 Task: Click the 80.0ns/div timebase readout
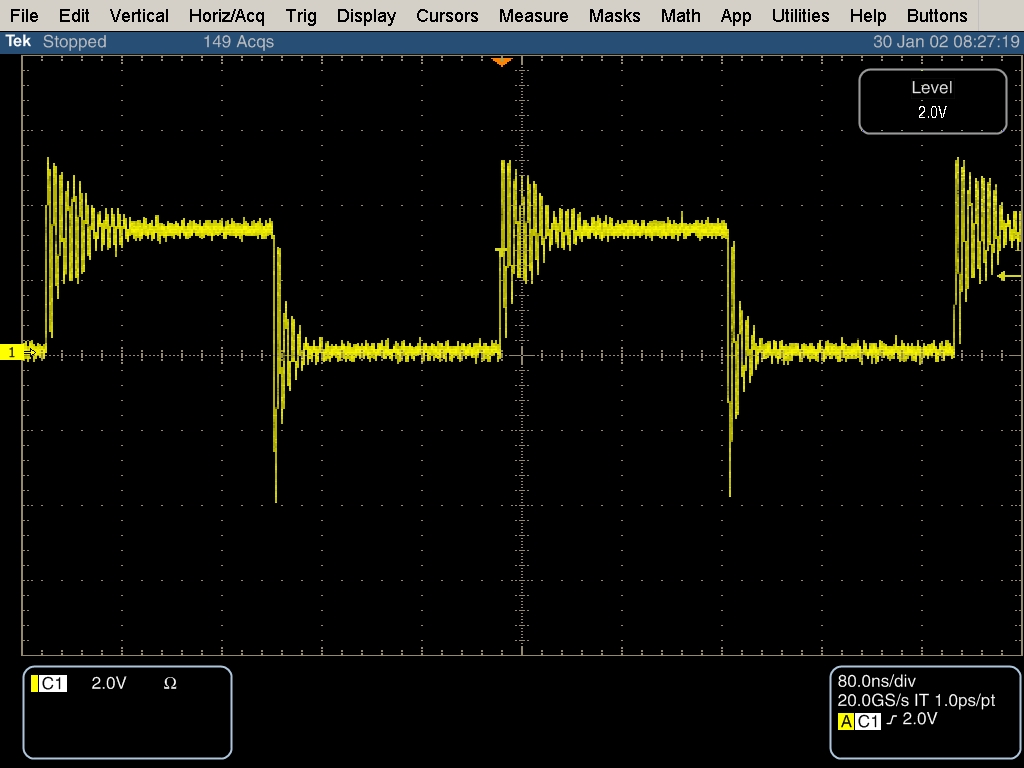click(x=876, y=681)
